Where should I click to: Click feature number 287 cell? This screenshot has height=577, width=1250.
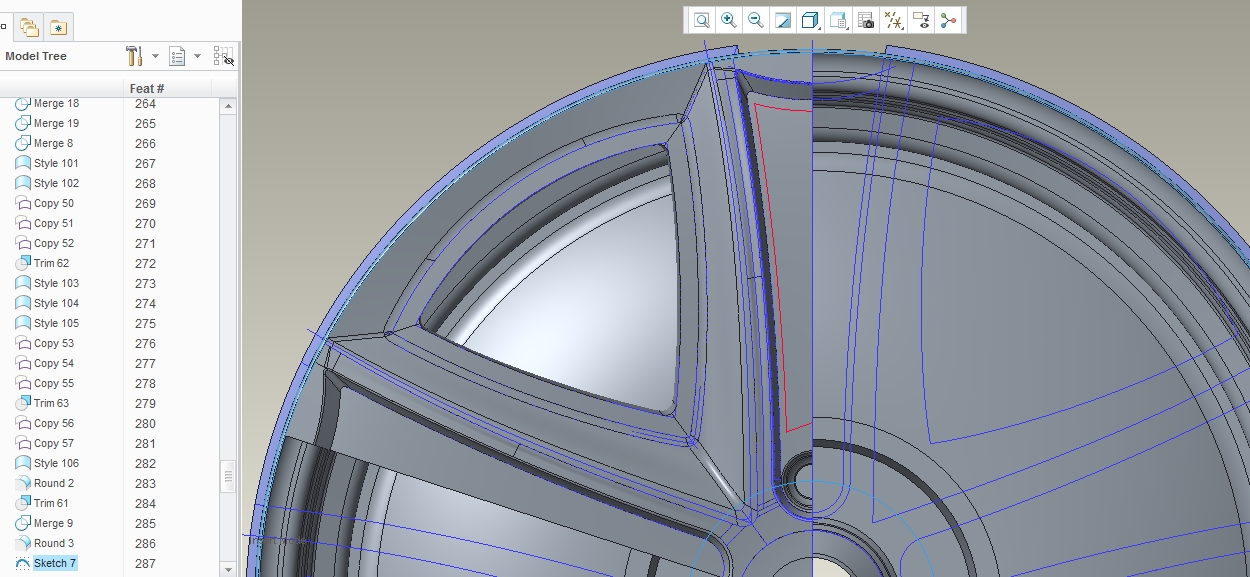tap(145, 563)
